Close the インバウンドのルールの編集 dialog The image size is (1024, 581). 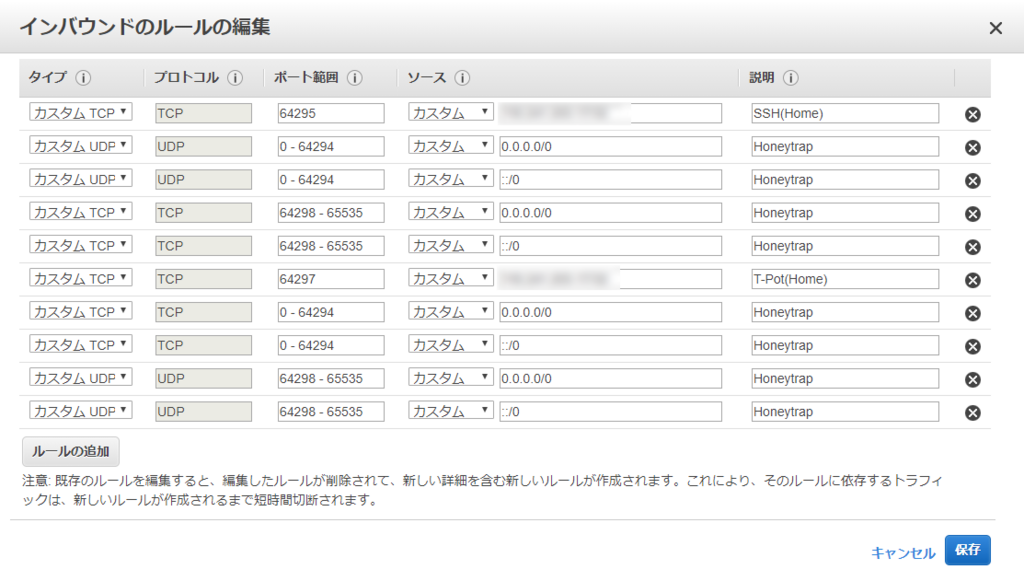995,28
